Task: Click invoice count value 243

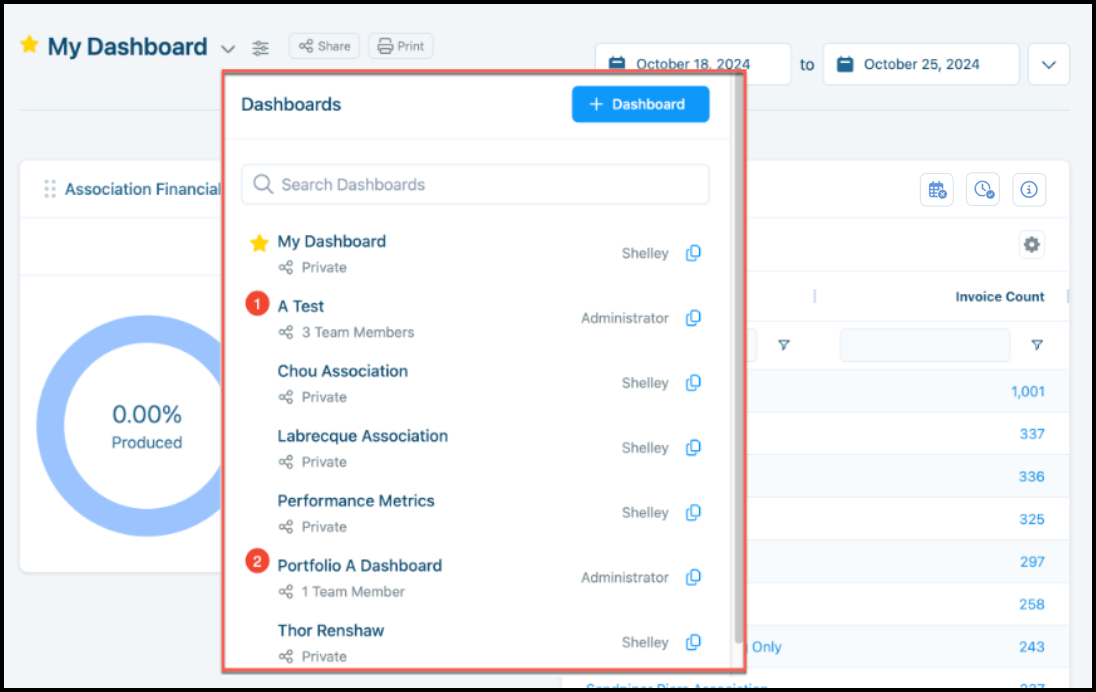Action: click(x=1032, y=647)
